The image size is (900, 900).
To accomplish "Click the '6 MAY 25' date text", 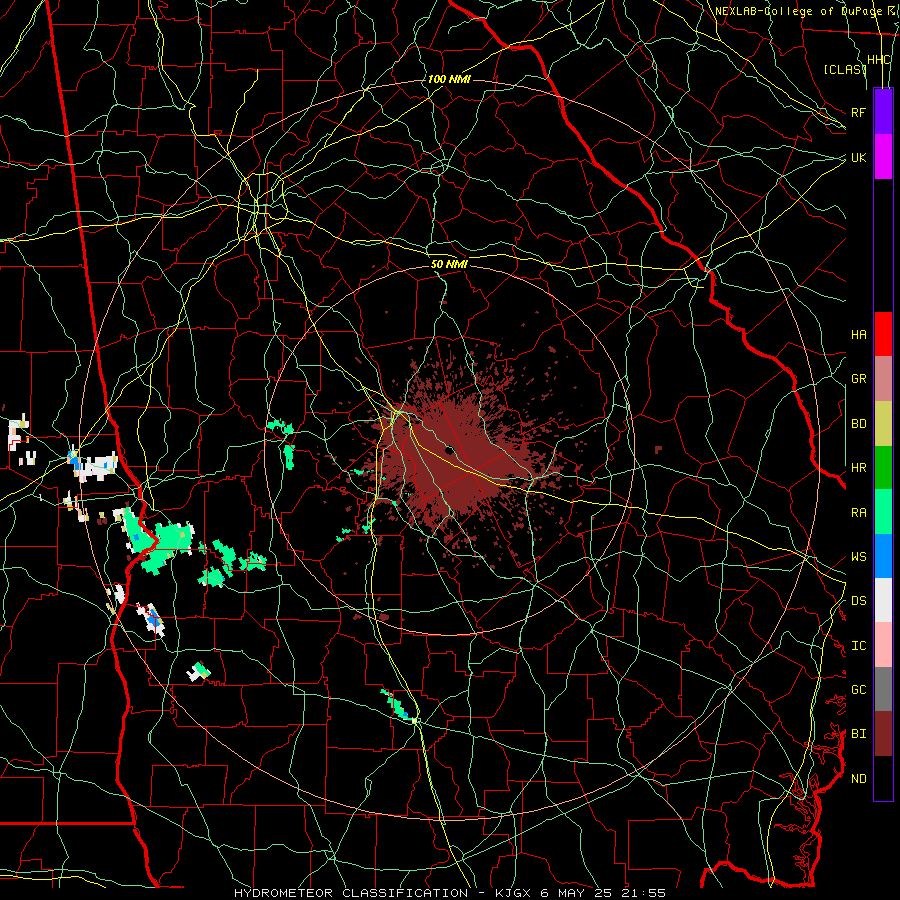I will (576, 893).
